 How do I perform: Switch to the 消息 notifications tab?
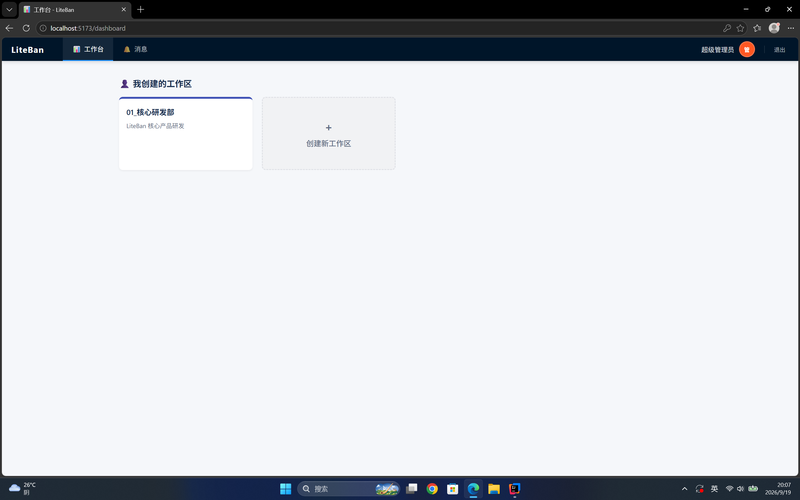[135, 49]
